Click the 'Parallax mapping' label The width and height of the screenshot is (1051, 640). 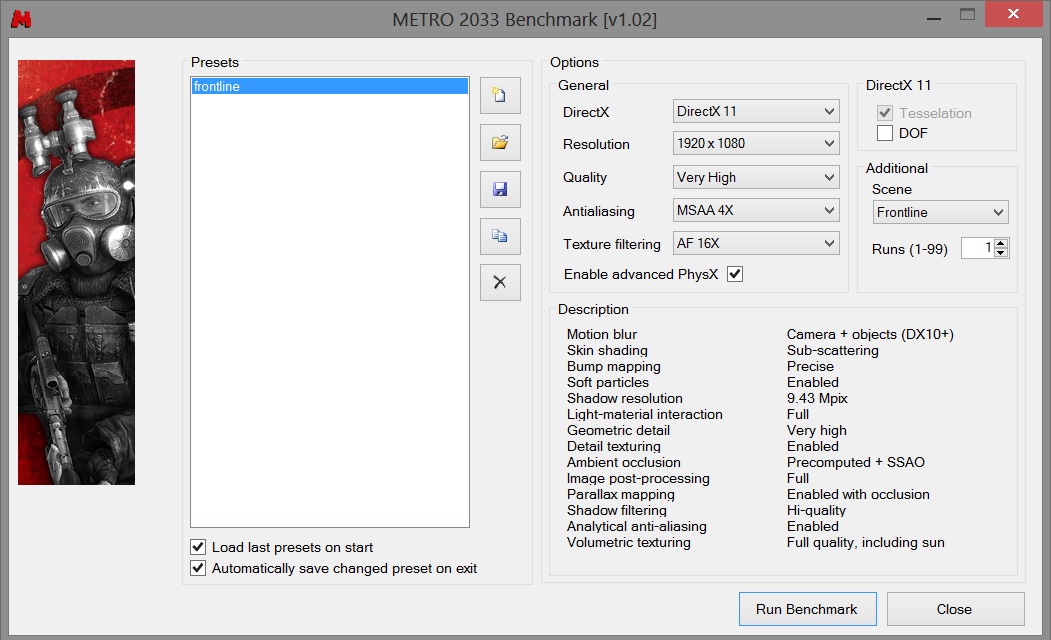pyautogui.click(x=621, y=494)
